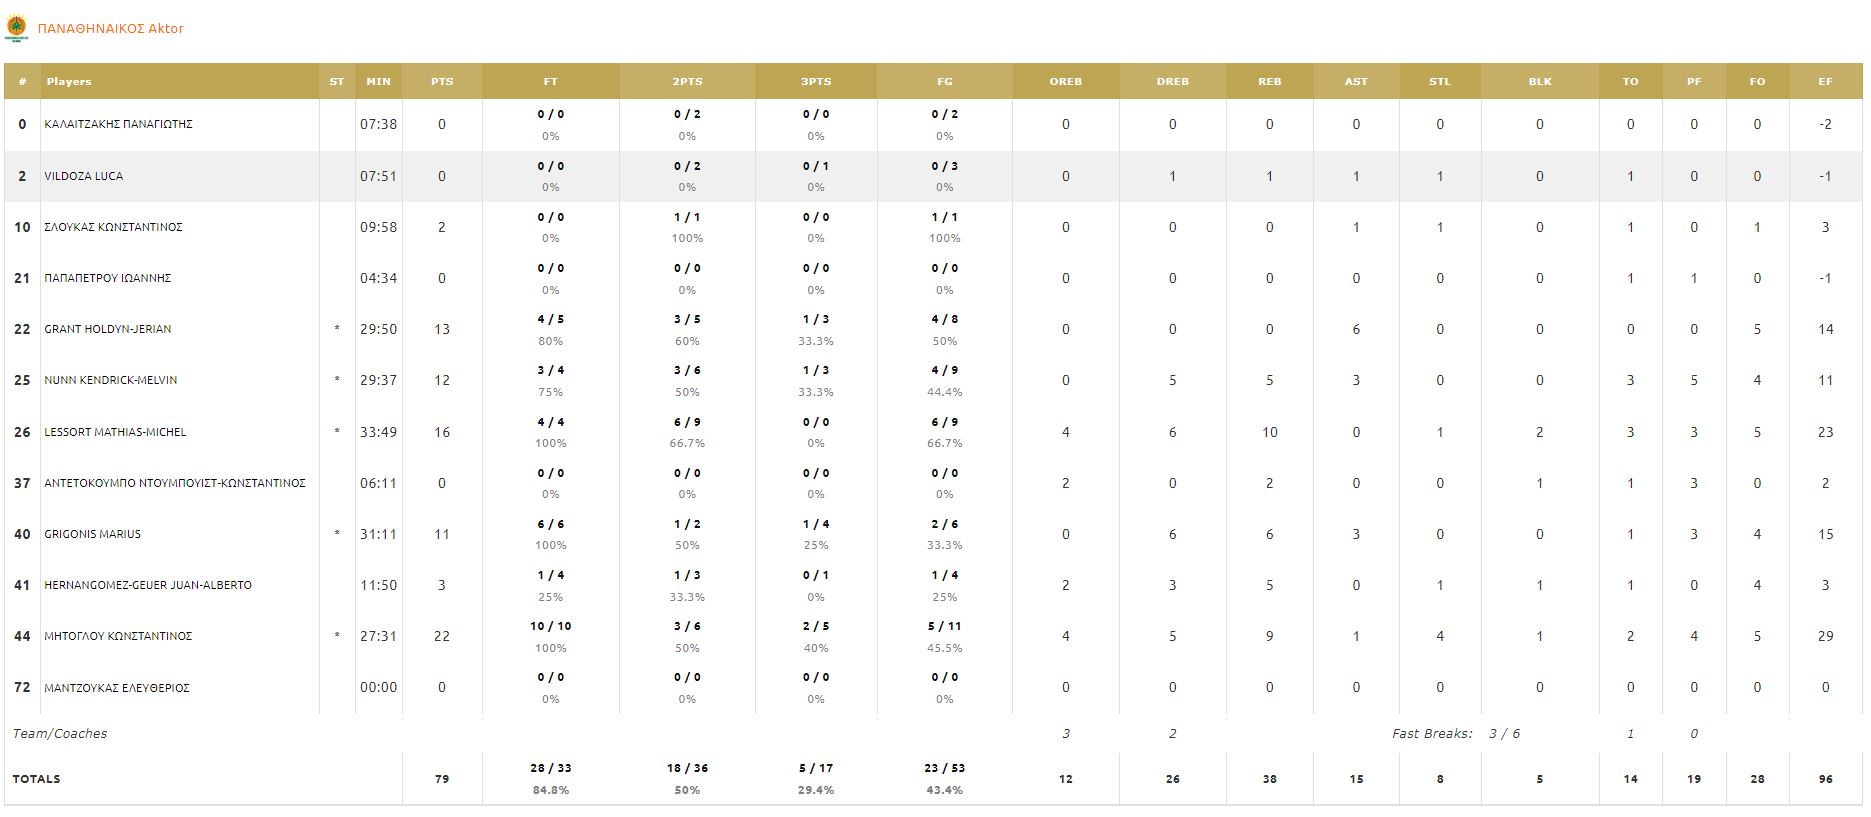Open the ΠΑΝΑΘΗΝΑΙΚΟΣ Aktor team link
This screenshot has height=817, width=1871.
click(110, 29)
